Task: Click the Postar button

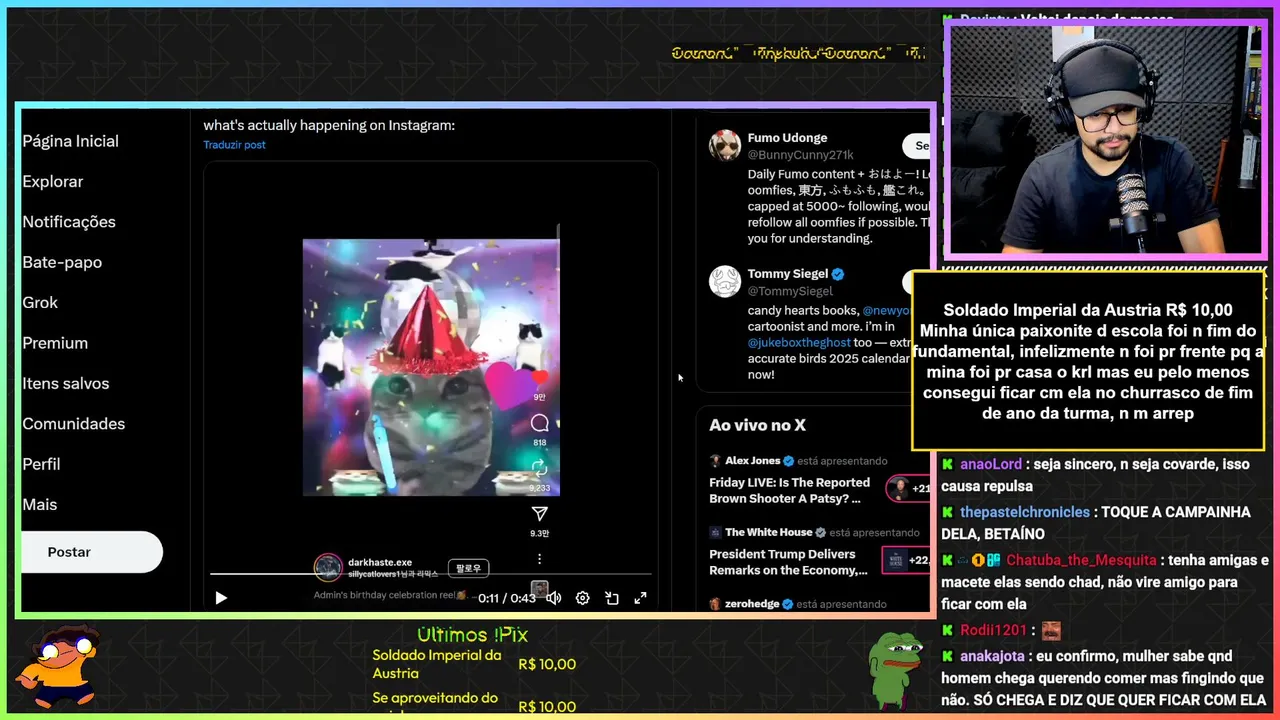Action: pyautogui.click(x=90, y=552)
